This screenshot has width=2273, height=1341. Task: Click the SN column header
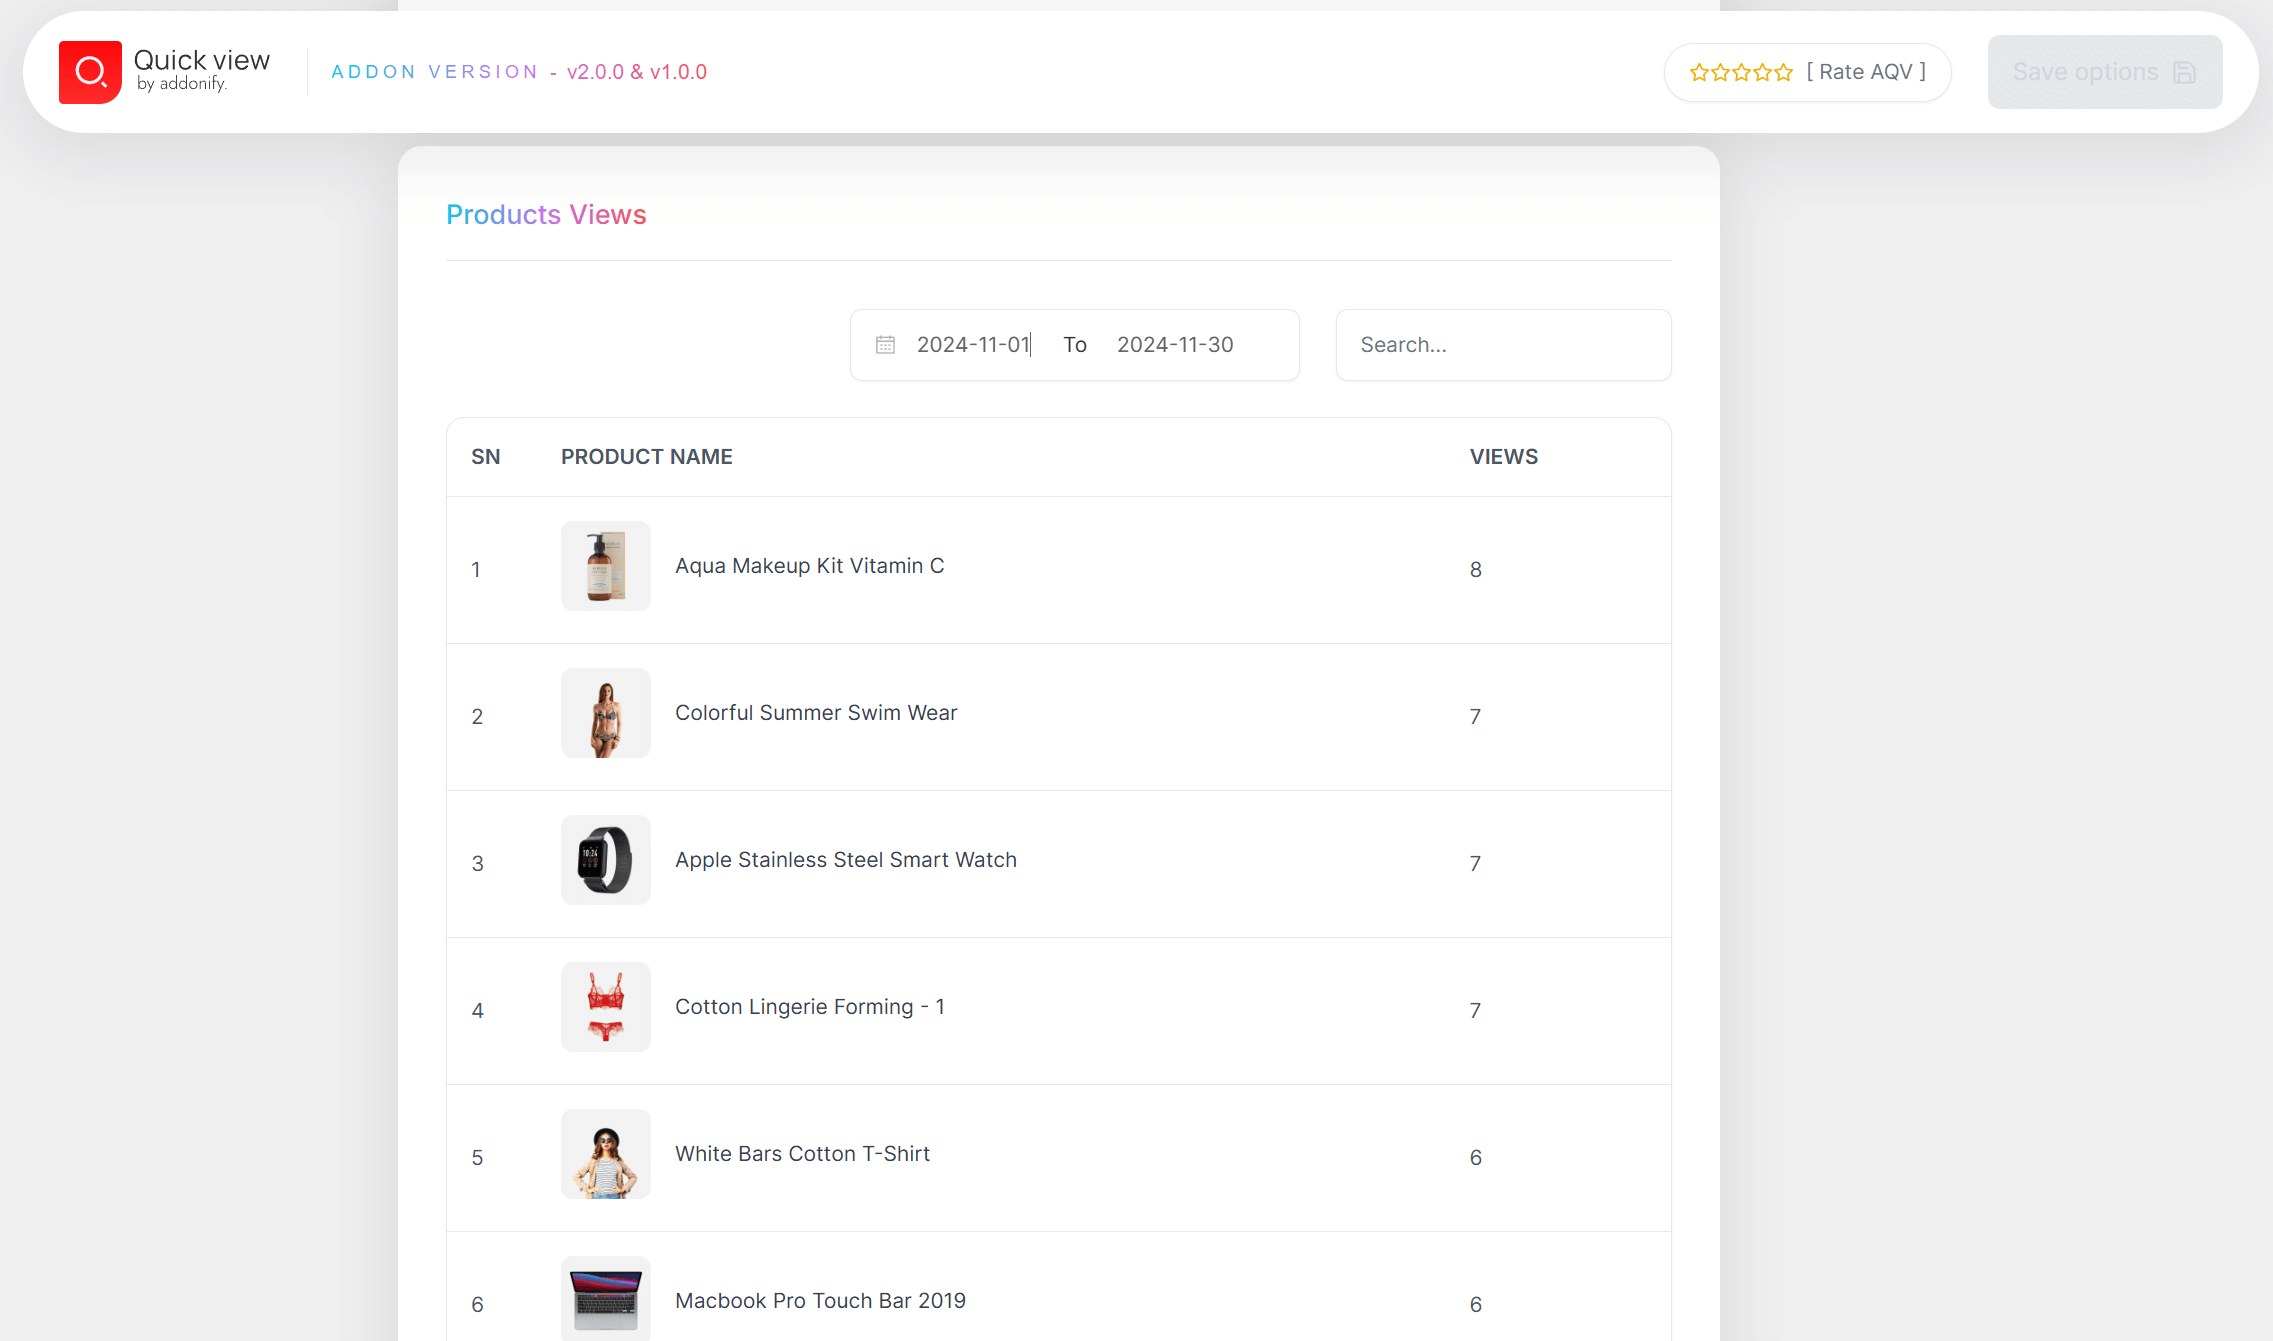[x=485, y=457]
